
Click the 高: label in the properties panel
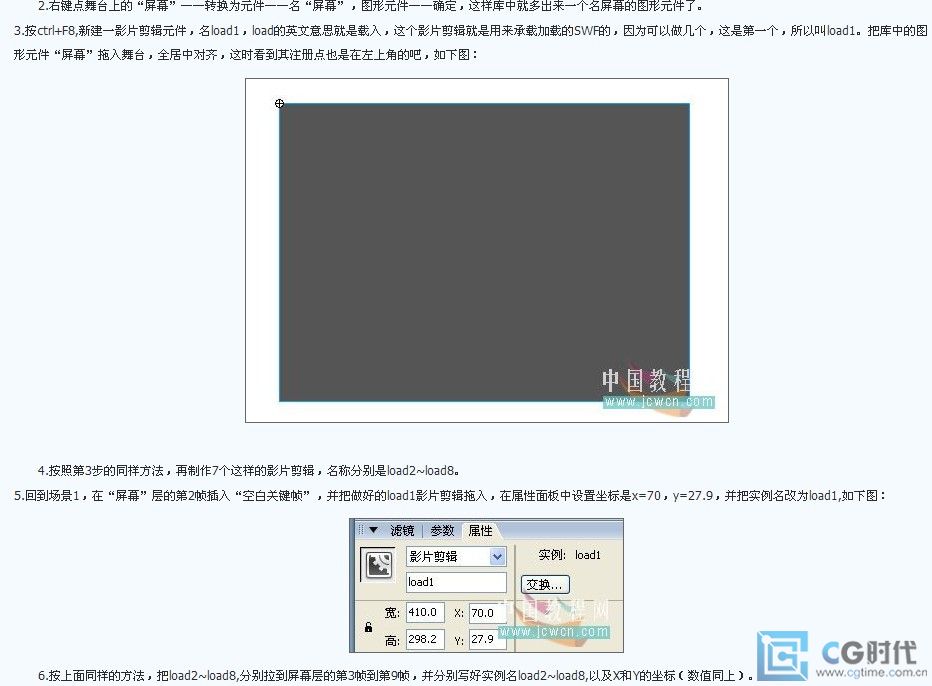(x=392, y=640)
